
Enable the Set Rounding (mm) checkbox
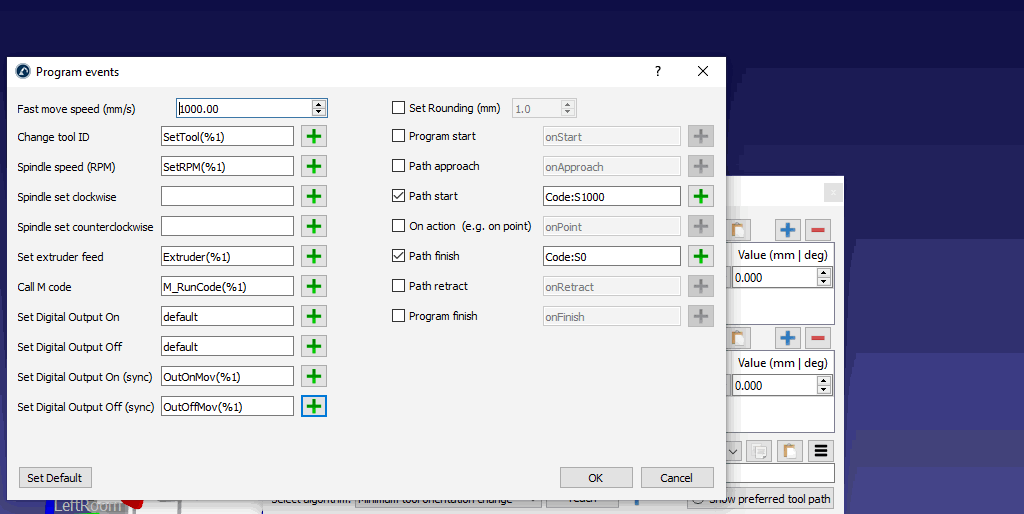pos(399,108)
